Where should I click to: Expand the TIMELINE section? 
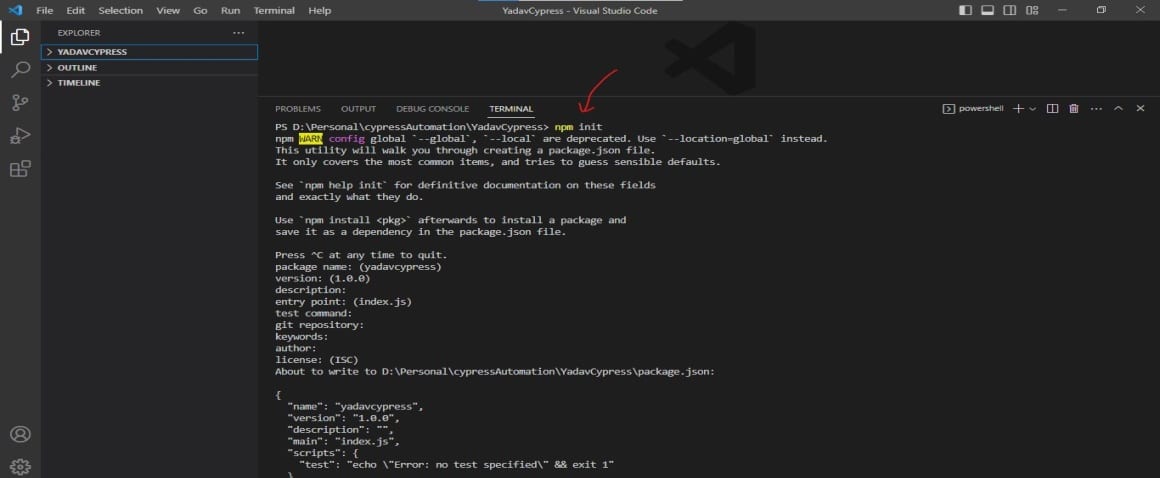(149, 83)
